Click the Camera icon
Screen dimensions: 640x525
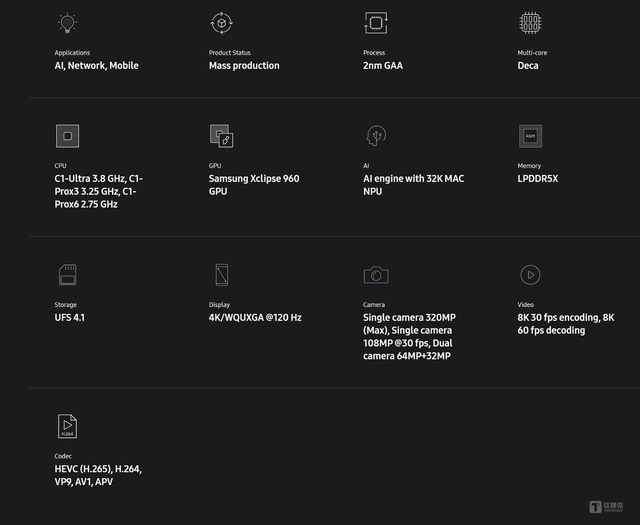pos(376,274)
